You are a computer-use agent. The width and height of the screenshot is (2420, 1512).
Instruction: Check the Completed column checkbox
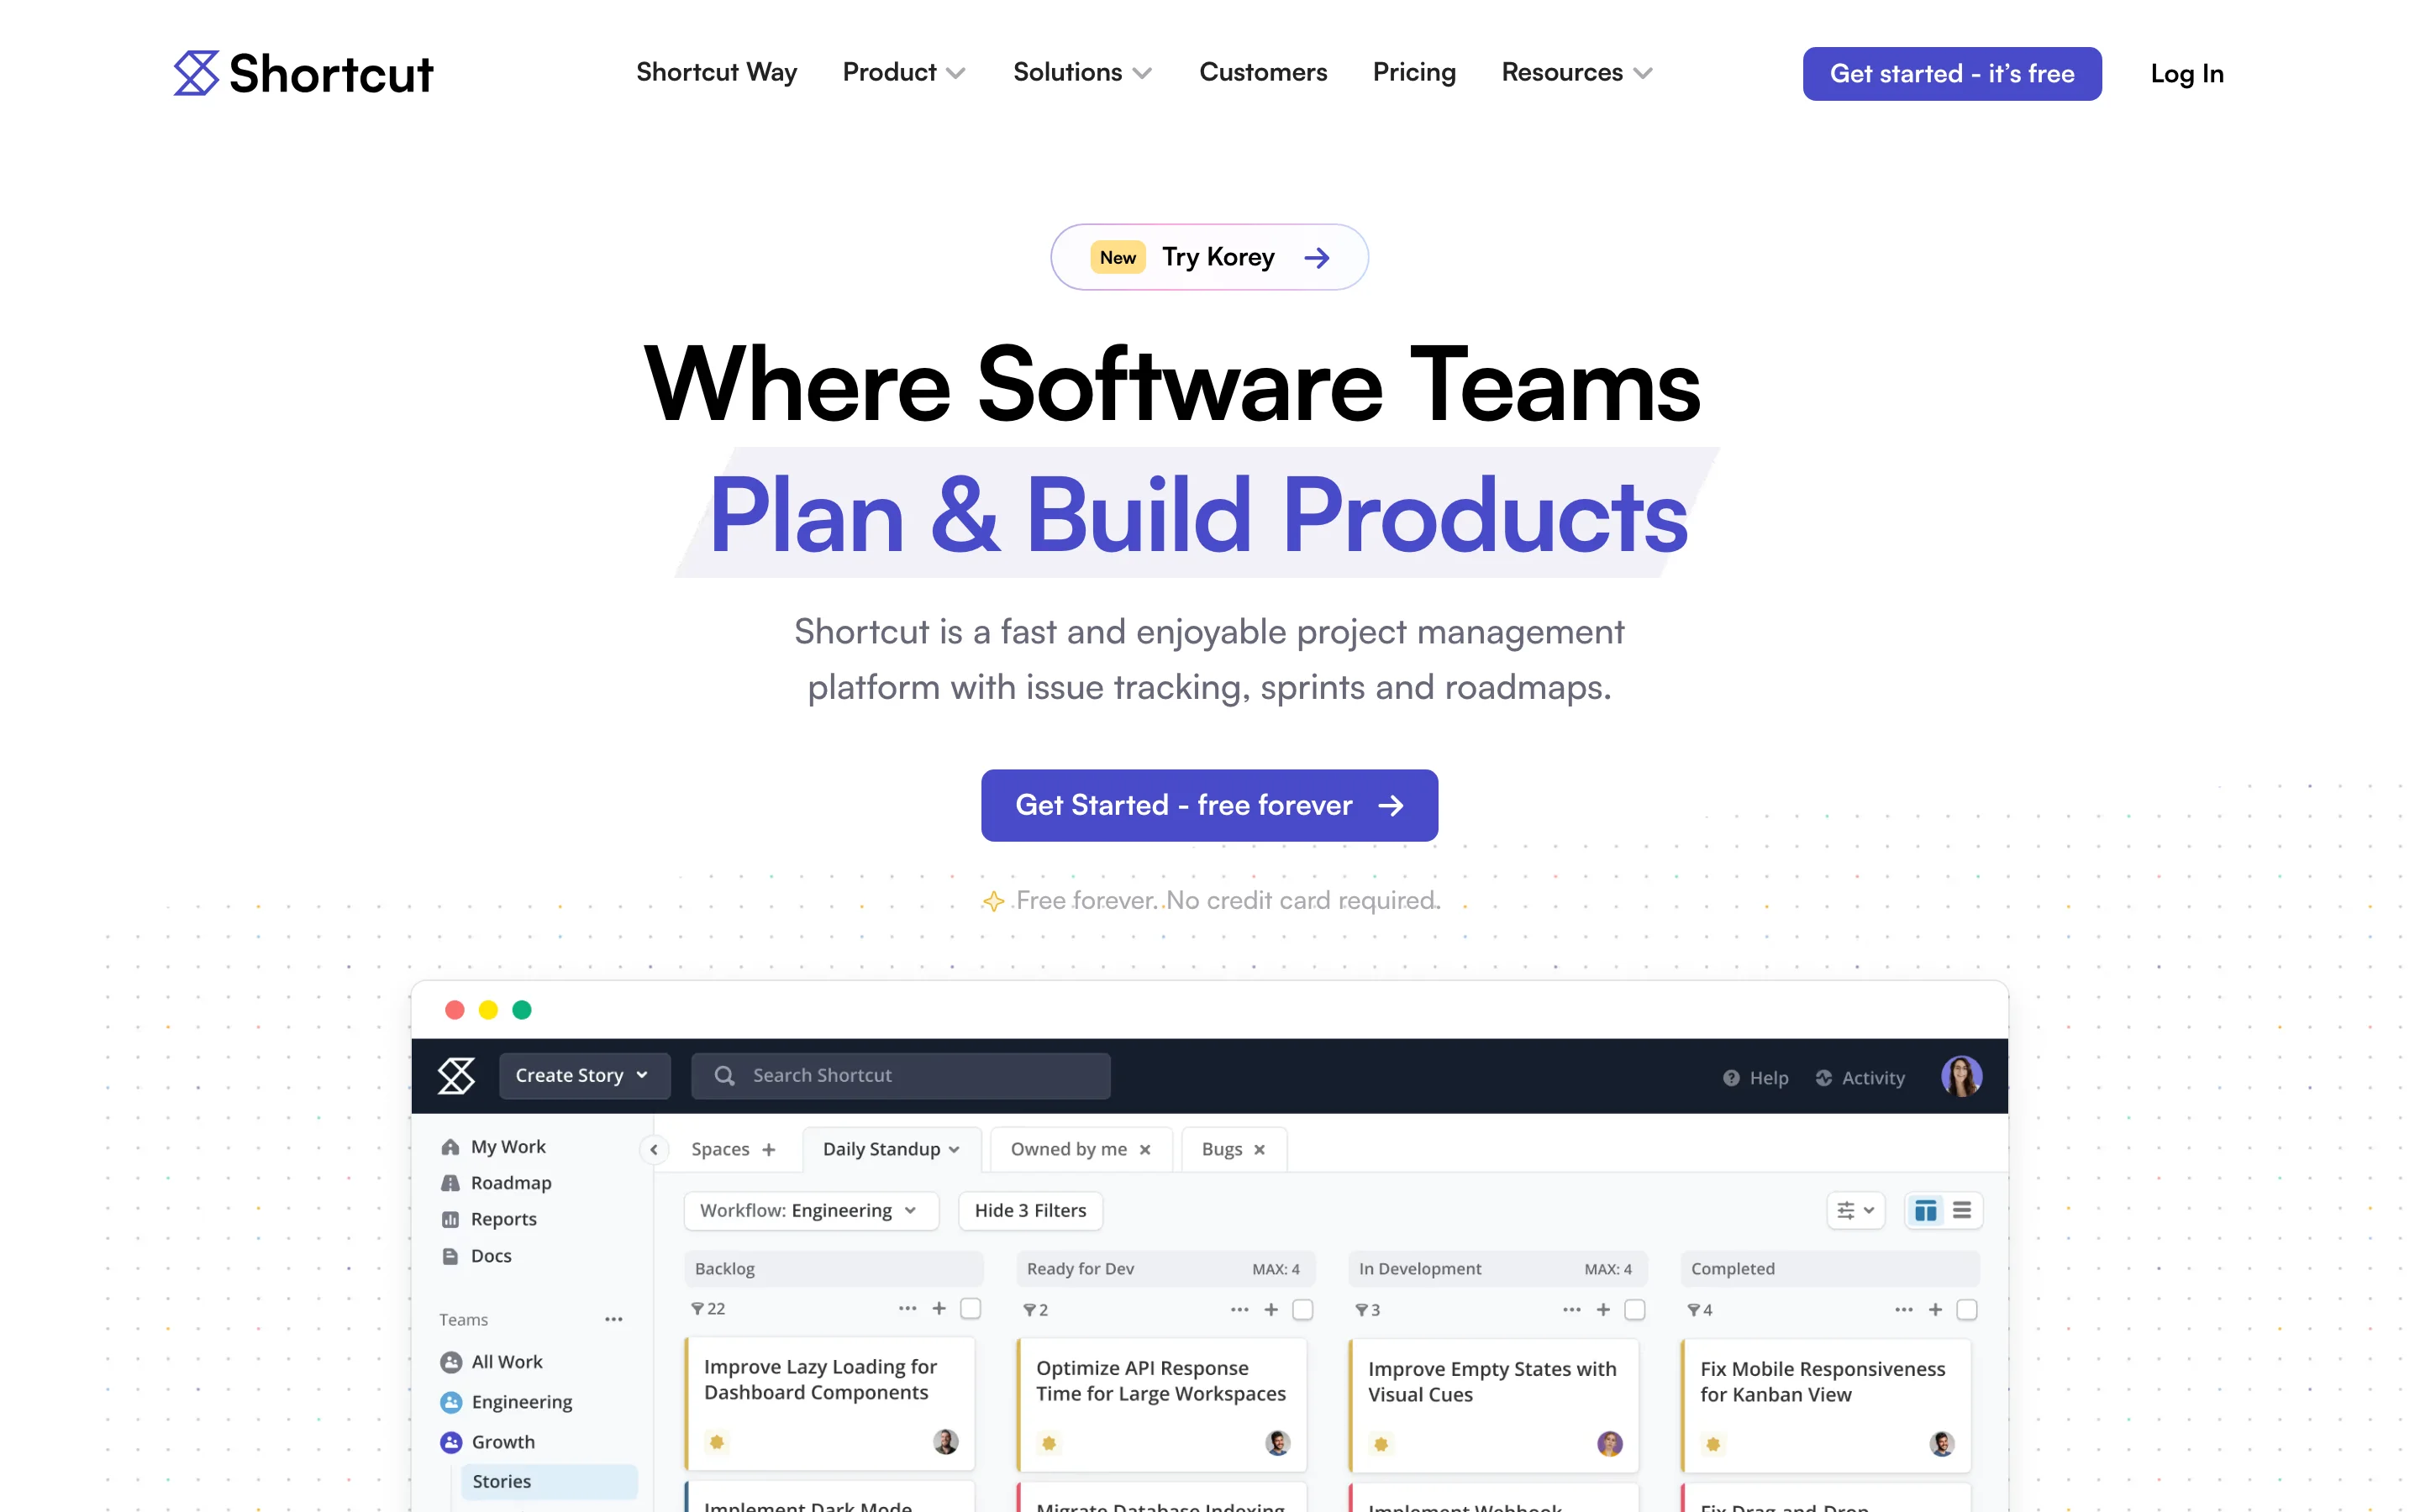pos(1966,1309)
